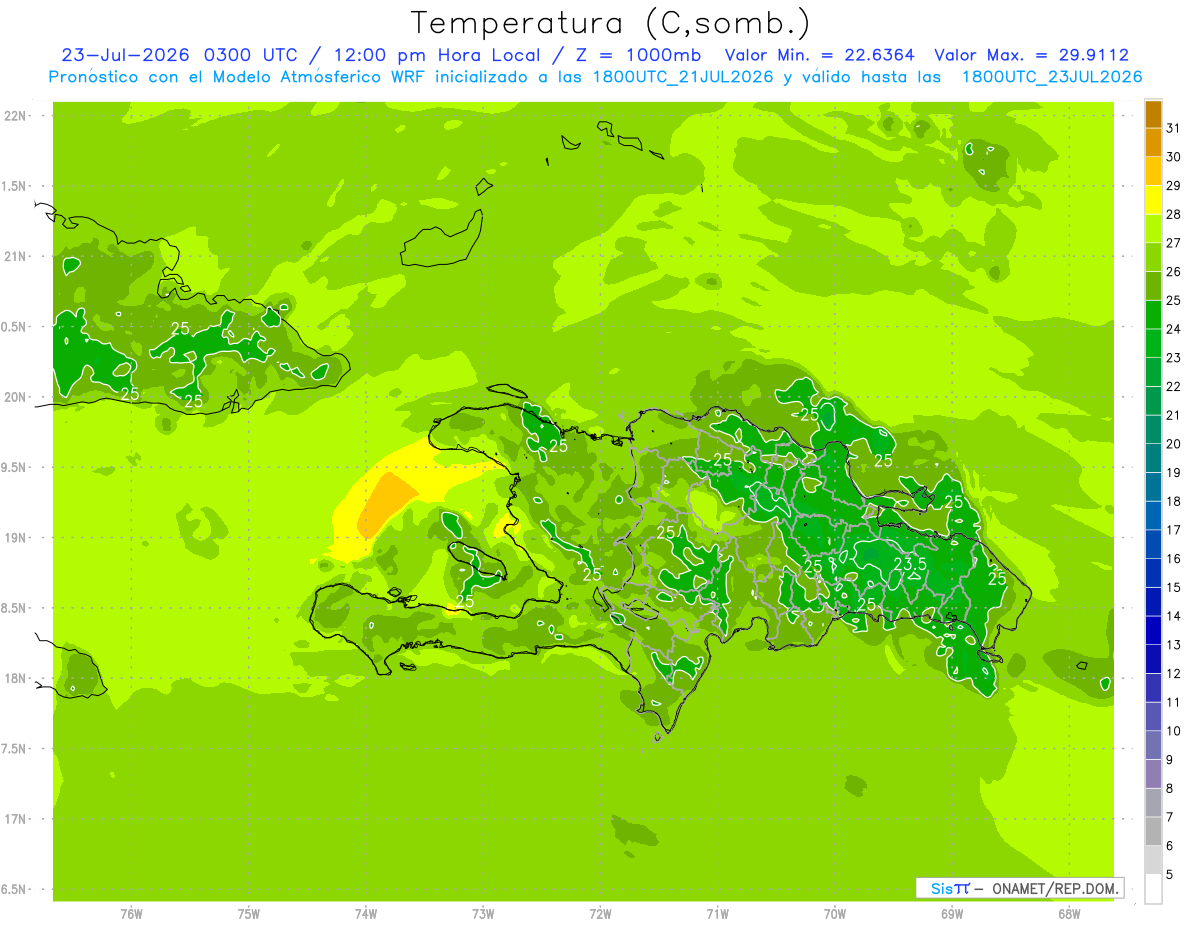Click the 71W longitude label
The width and height of the screenshot is (1200, 927).
pyautogui.click(x=717, y=913)
